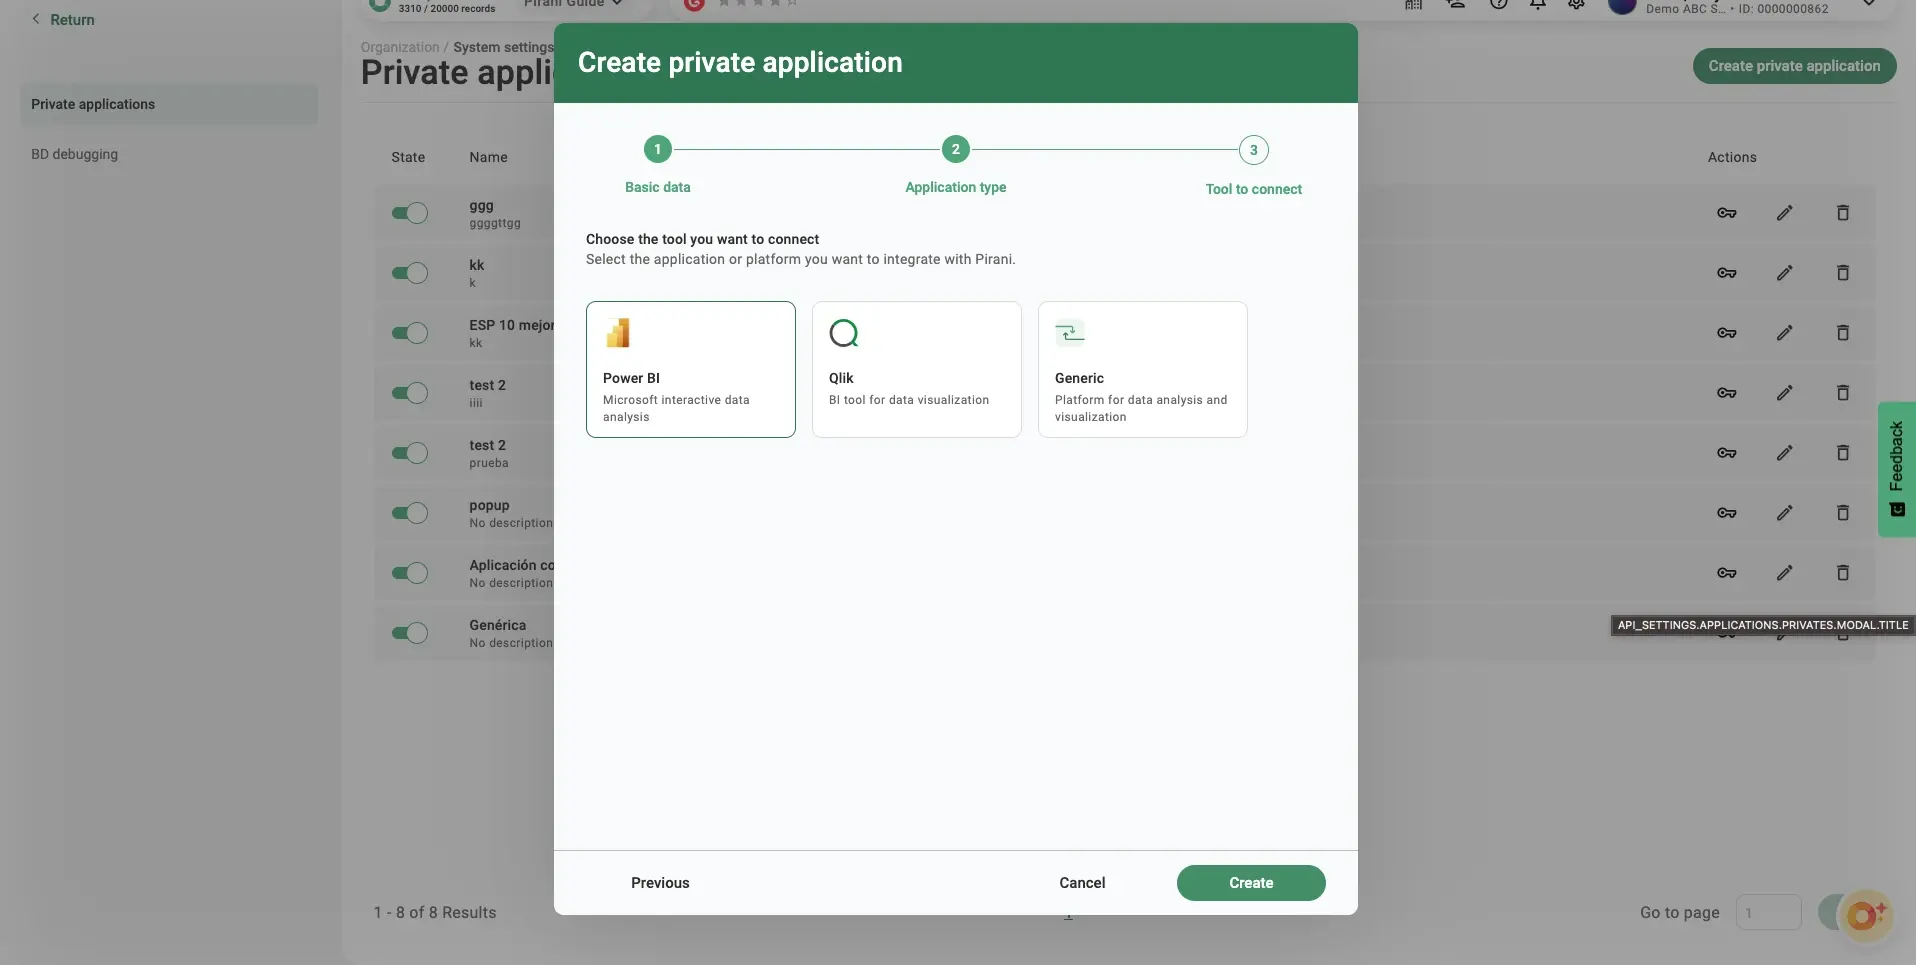Click the green Create button
1916x965 pixels.
1250,883
